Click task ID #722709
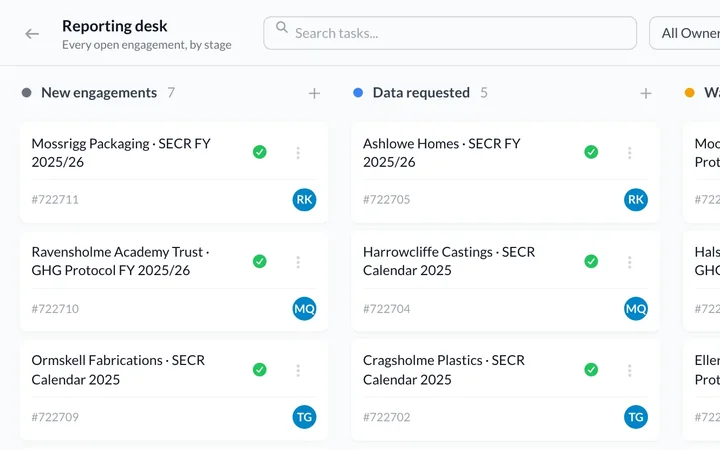This screenshot has width=720, height=450. (55, 417)
